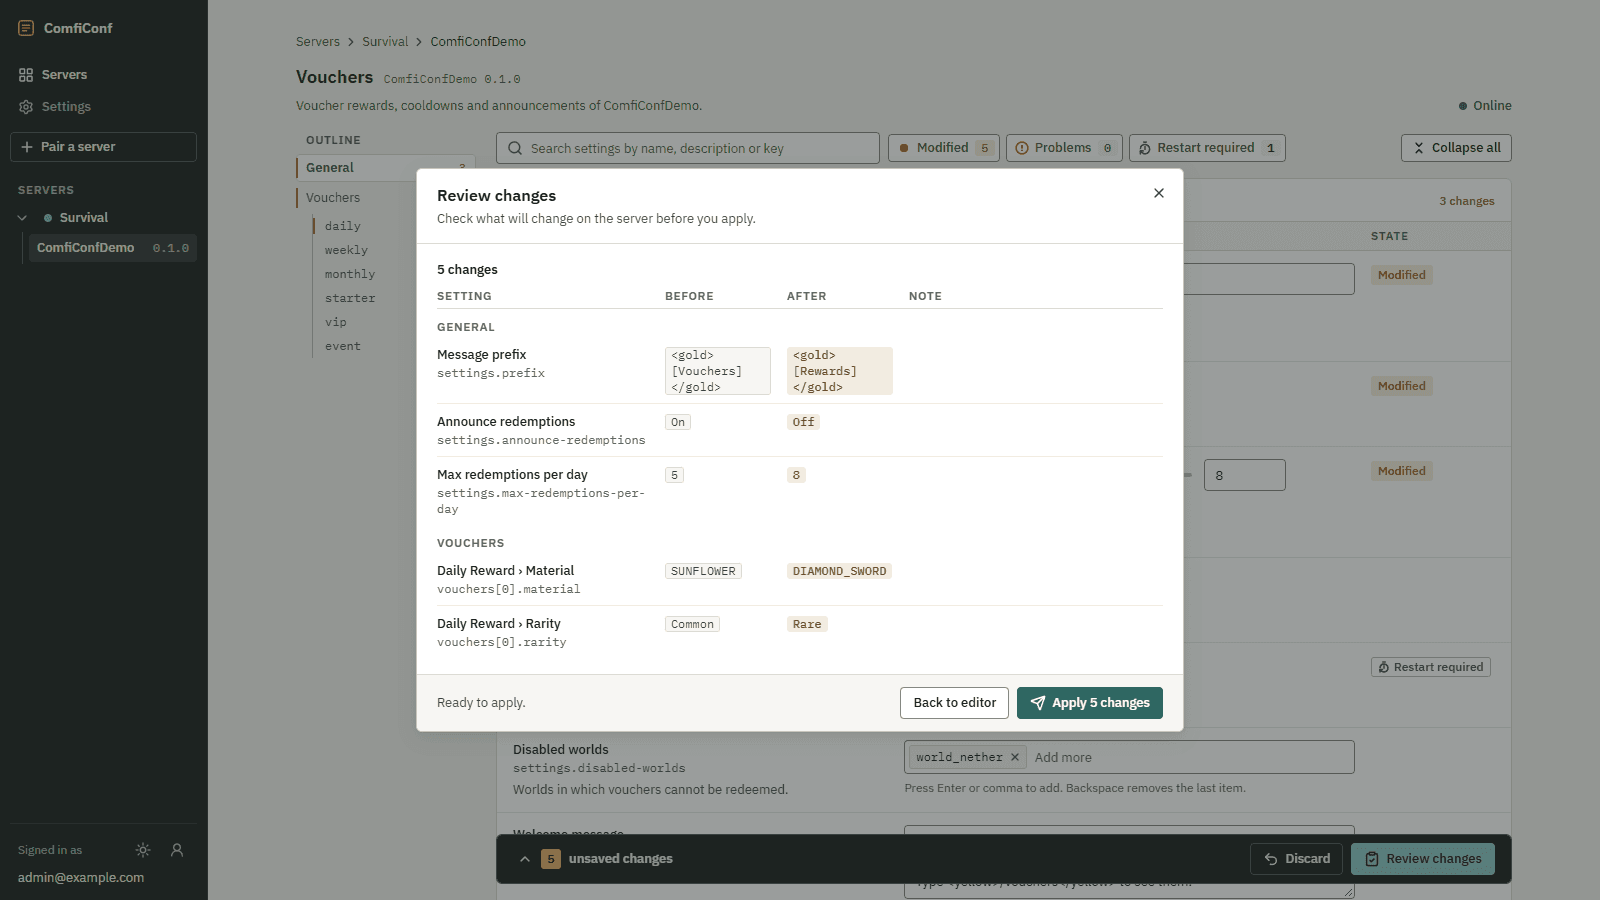Click Collapse all button
The height and width of the screenshot is (900, 1600).
click(x=1456, y=148)
